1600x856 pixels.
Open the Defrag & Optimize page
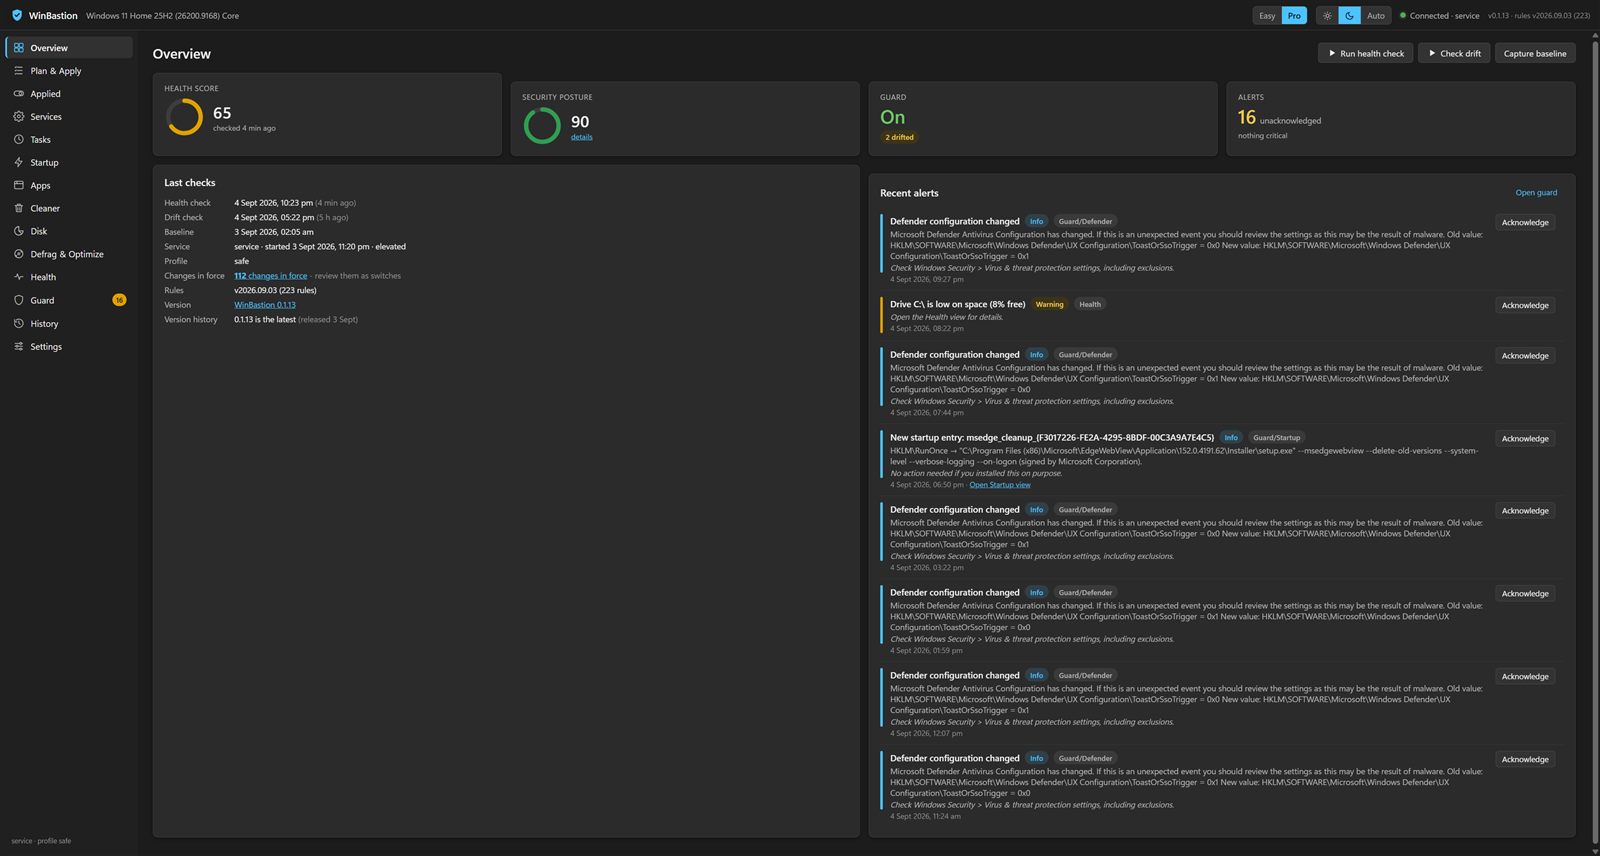[67, 254]
